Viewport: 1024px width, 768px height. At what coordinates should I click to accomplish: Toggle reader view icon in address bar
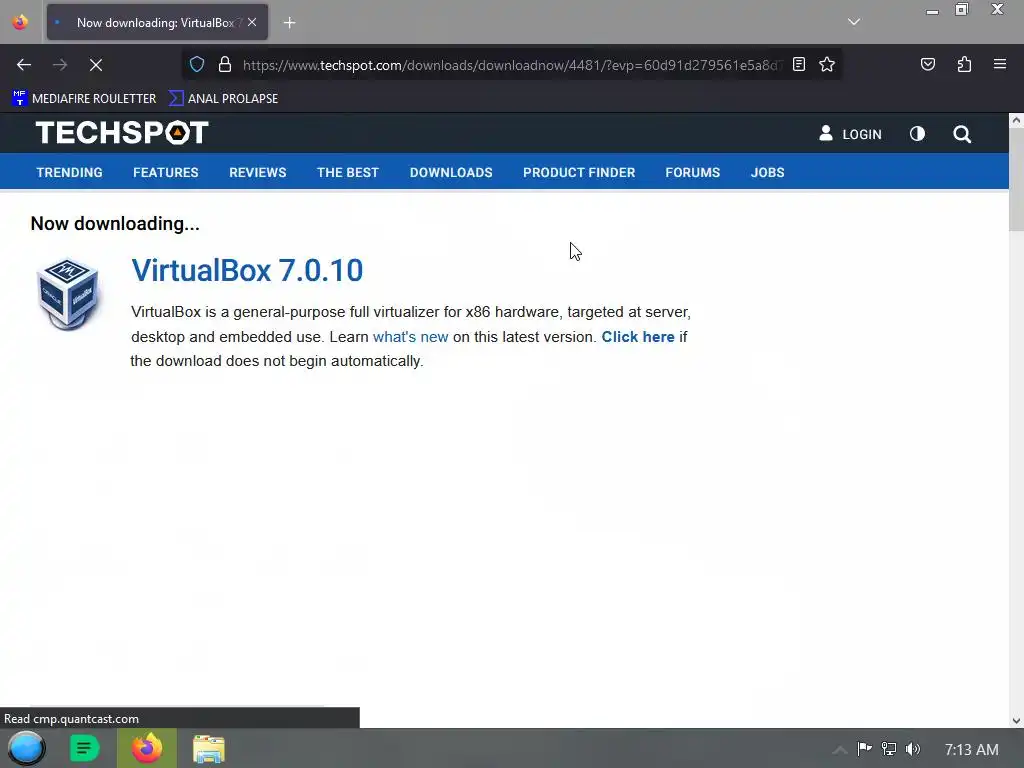pyautogui.click(x=799, y=64)
